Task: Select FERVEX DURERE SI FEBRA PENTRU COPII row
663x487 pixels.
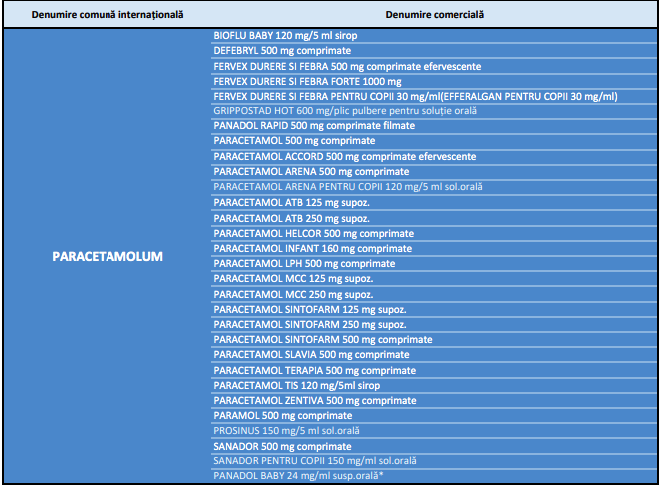Action: point(434,96)
